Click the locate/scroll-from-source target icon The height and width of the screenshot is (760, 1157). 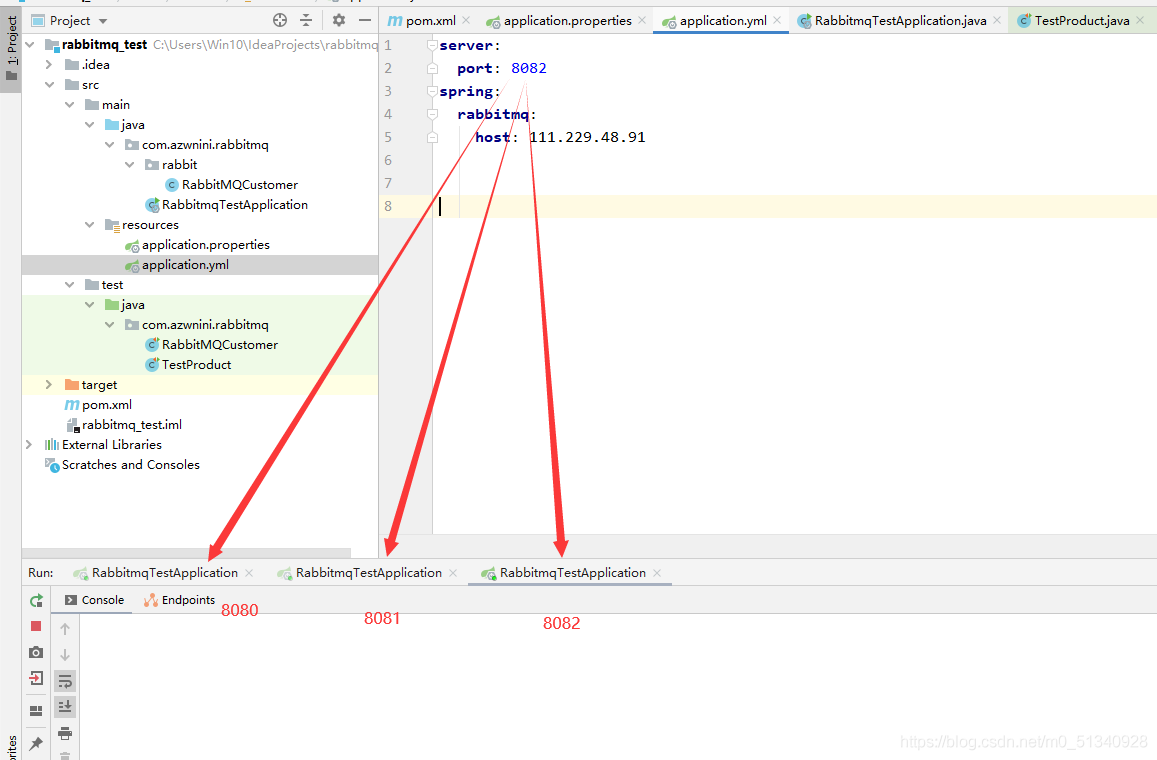click(280, 21)
